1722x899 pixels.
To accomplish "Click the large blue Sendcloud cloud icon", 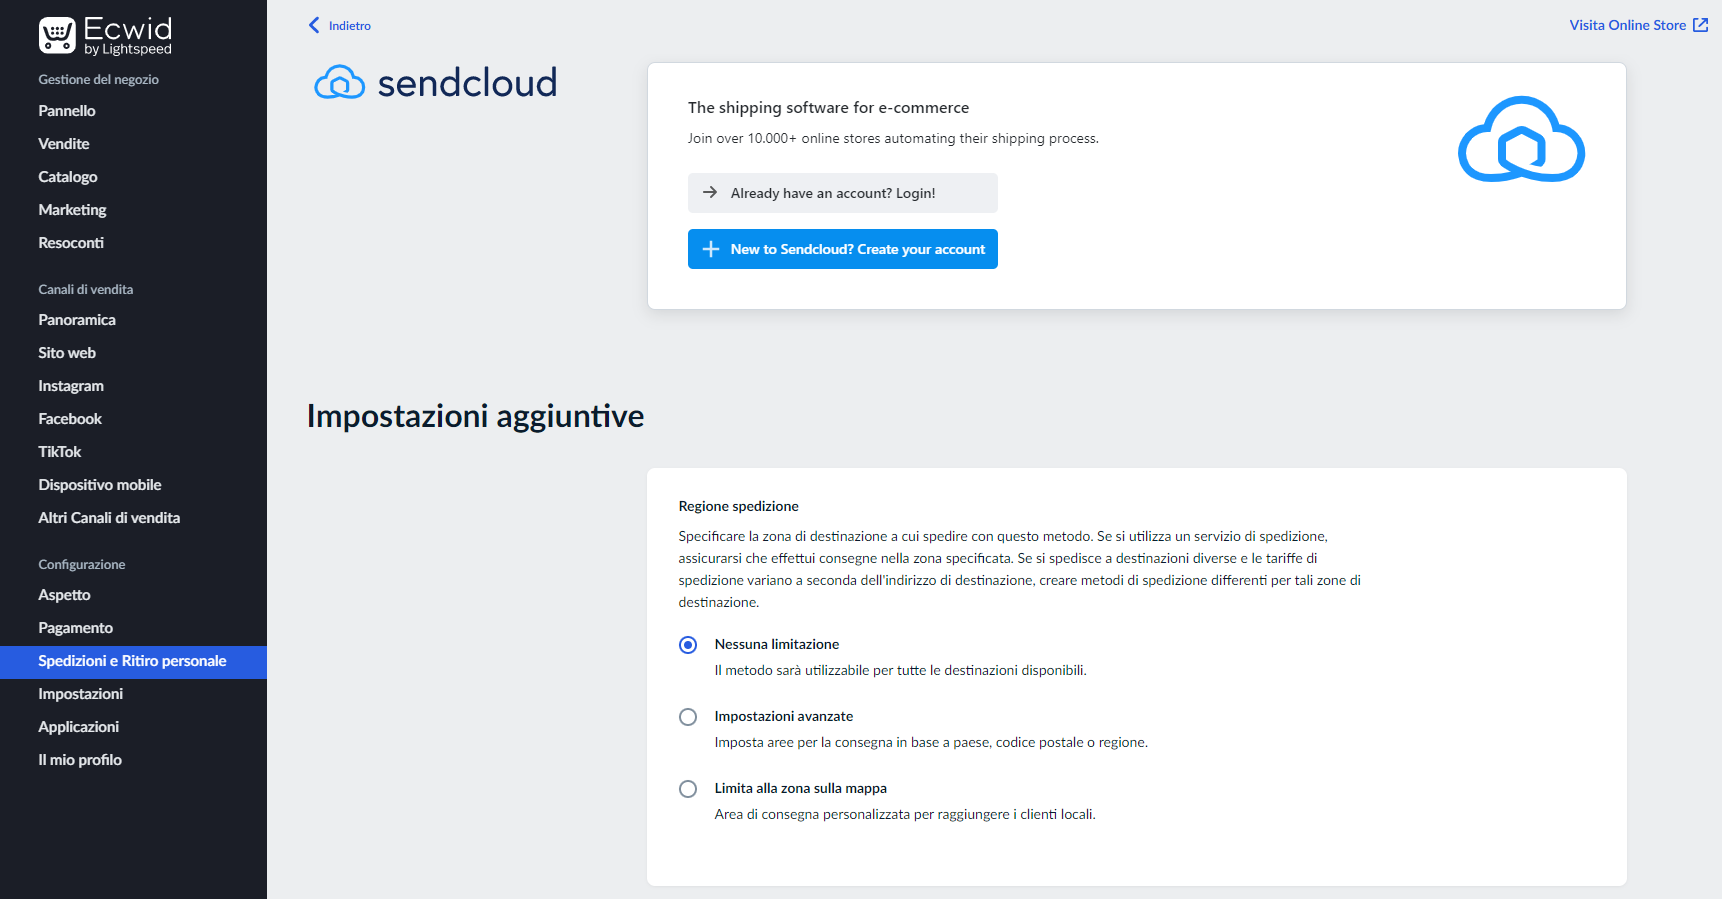I will [1521, 140].
